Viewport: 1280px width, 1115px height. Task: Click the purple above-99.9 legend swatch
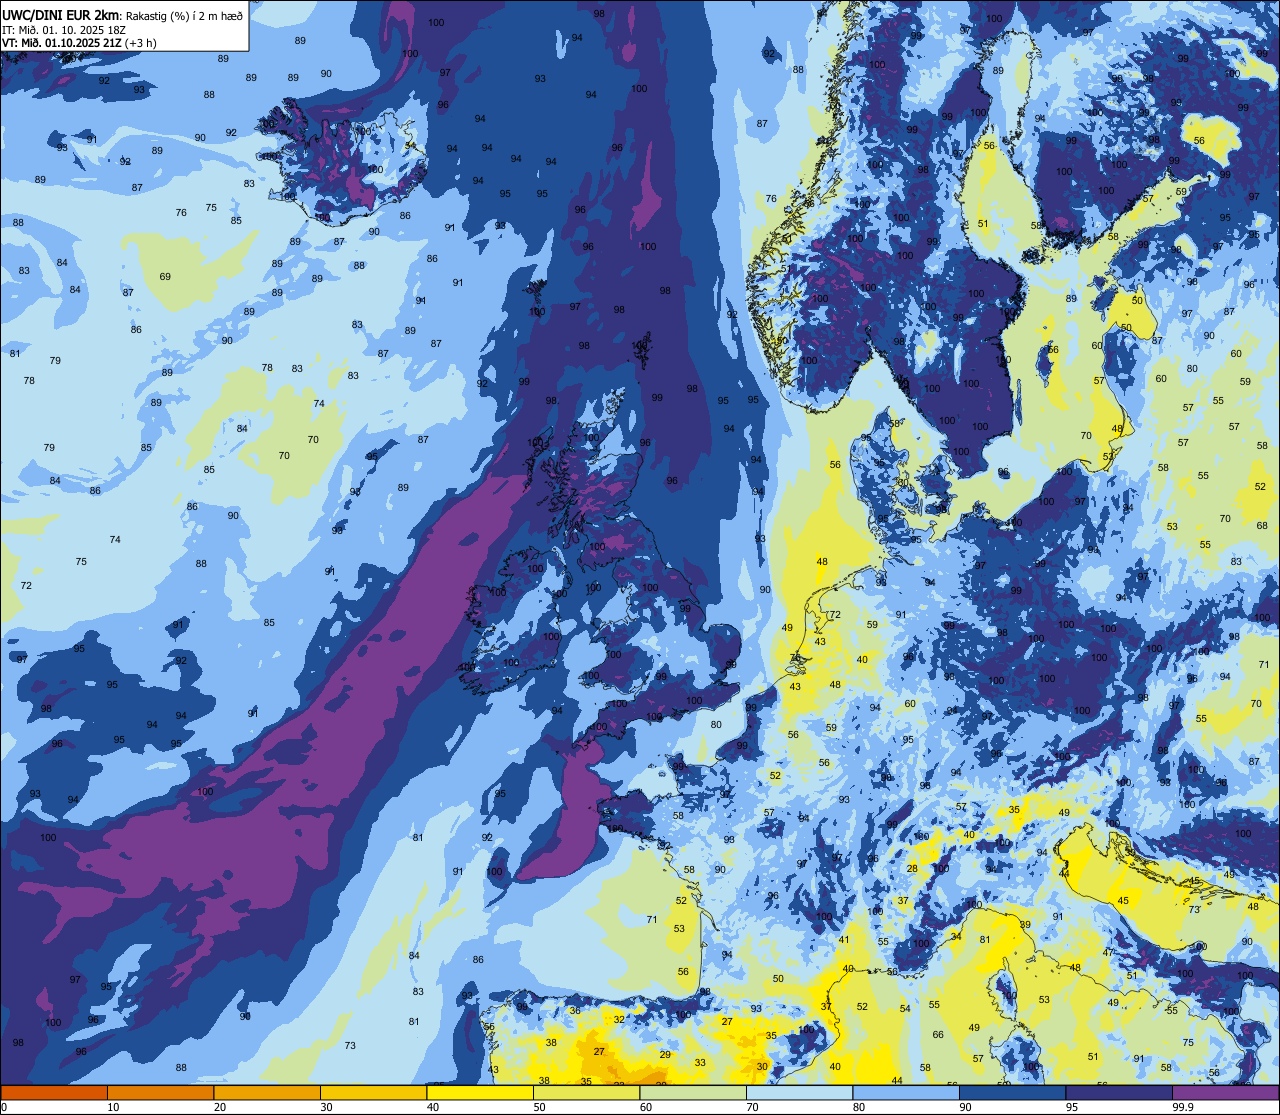point(1225,1092)
